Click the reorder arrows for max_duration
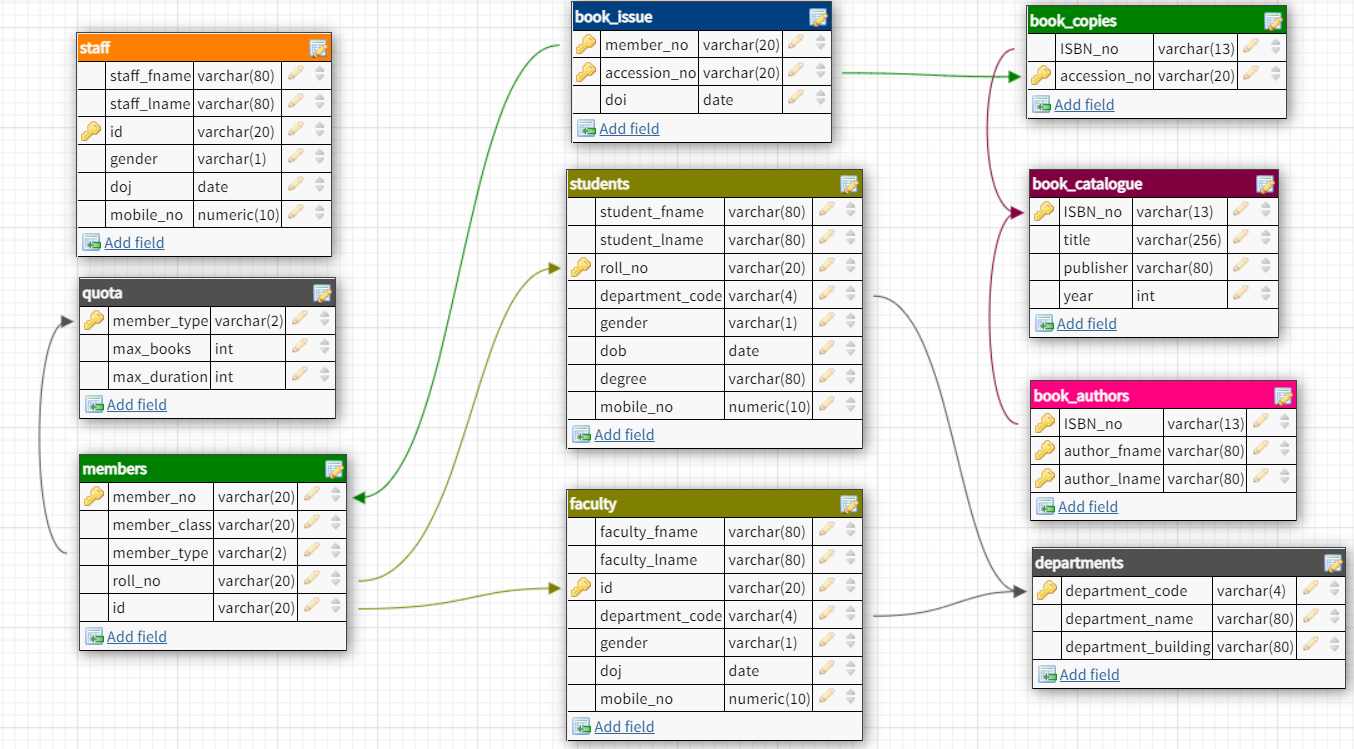1354x749 pixels. tap(324, 376)
